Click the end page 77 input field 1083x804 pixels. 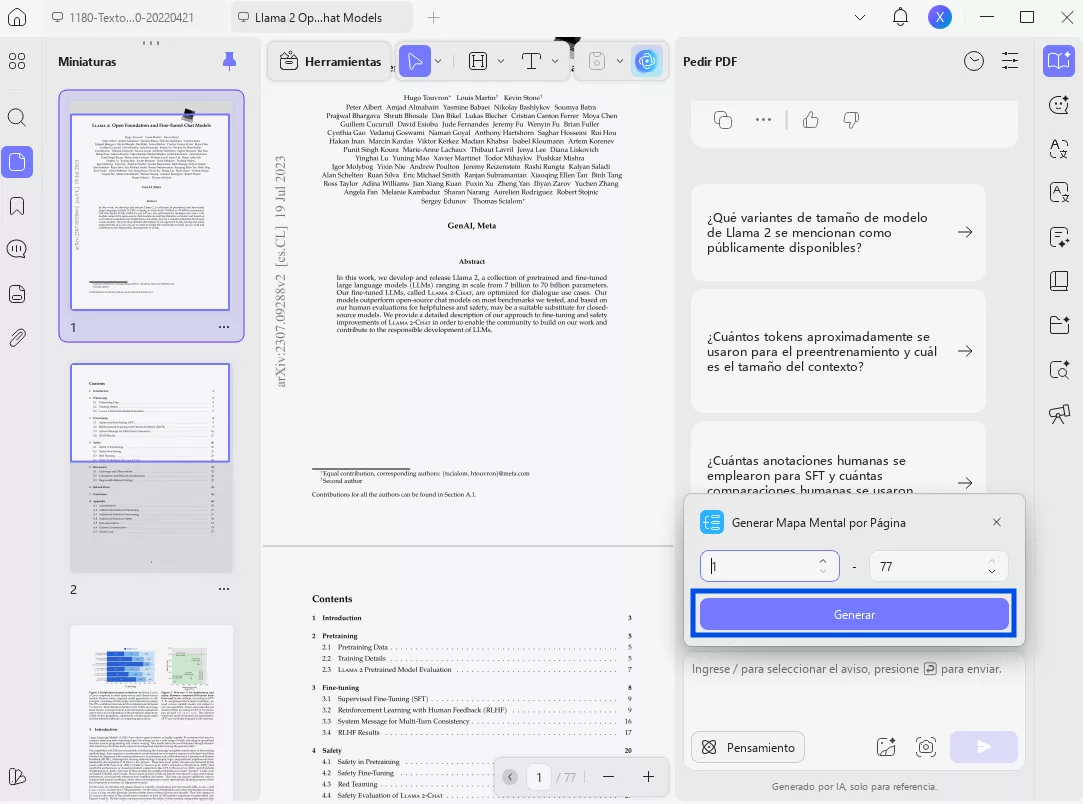[x=938, y=566]
